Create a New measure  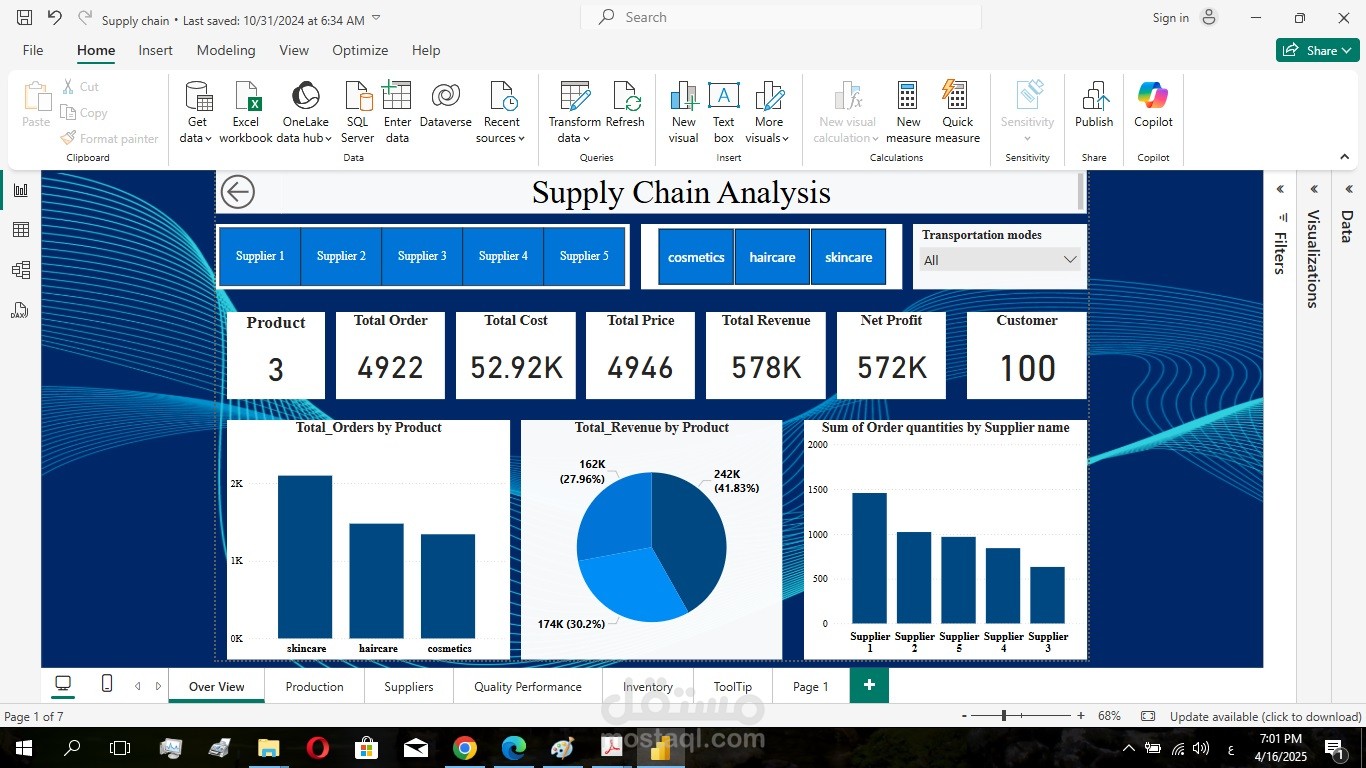coord(908,112)
